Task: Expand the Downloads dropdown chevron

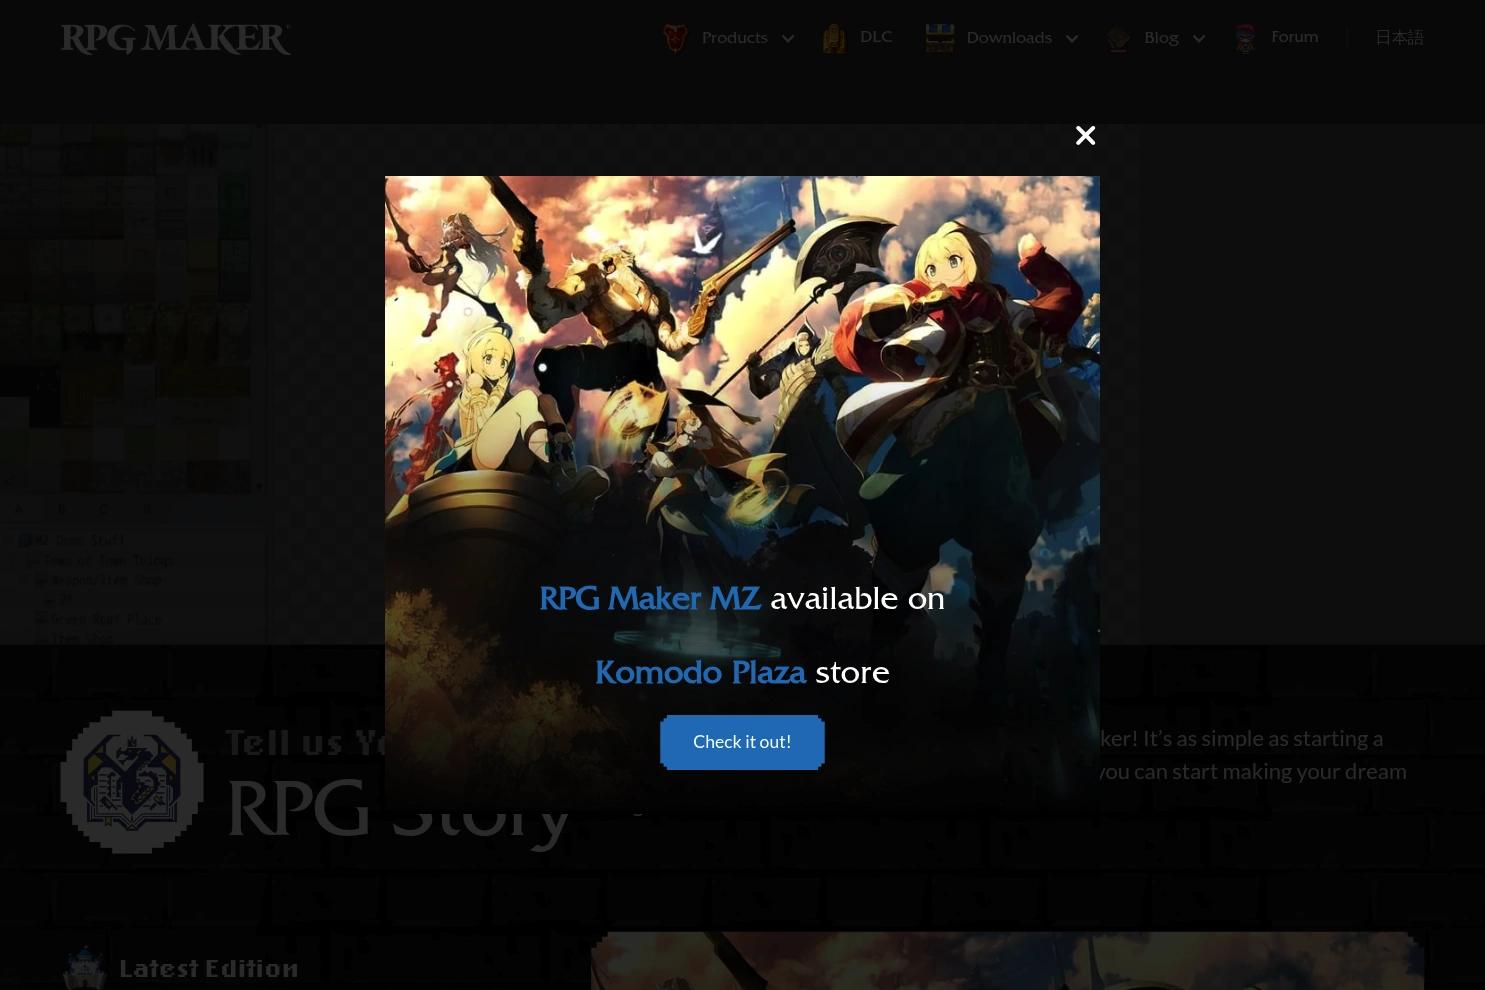Action: pyautogui.click(x=1072, y=39)
